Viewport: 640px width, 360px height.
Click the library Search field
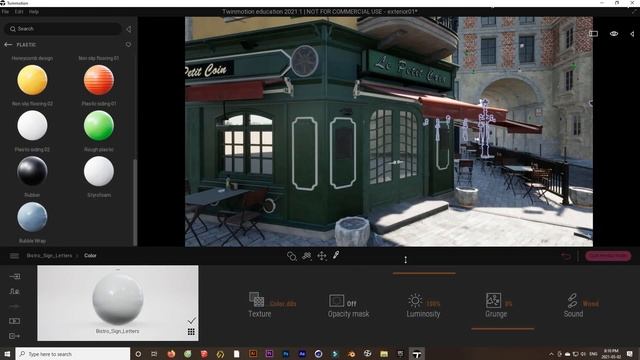[x=63, y=29]
